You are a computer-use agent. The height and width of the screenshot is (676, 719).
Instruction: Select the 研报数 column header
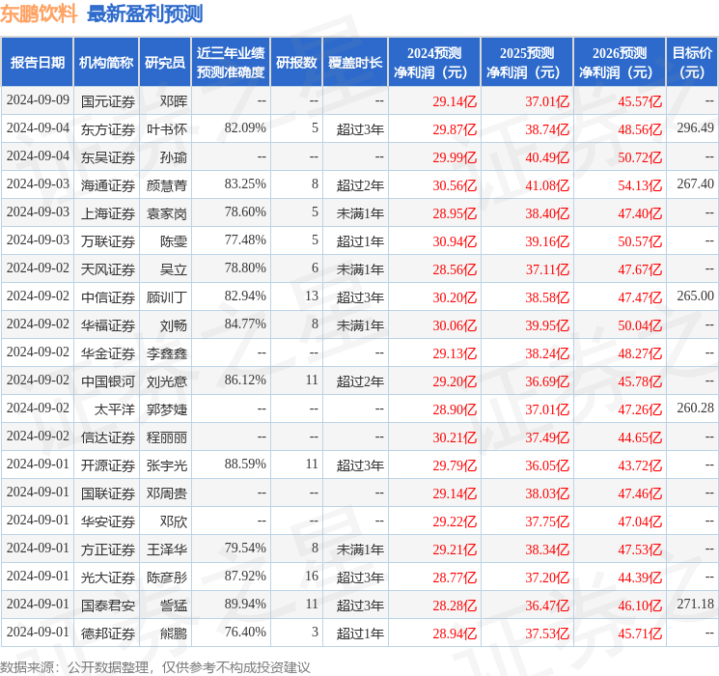click(x=297, y=62)
